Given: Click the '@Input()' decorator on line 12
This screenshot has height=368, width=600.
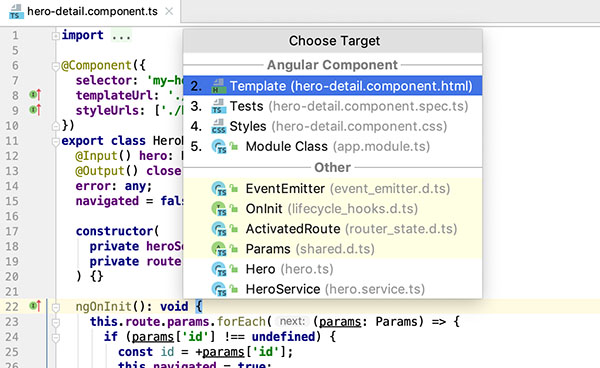Looking at the screenshot, I should (x=103, y=156).
